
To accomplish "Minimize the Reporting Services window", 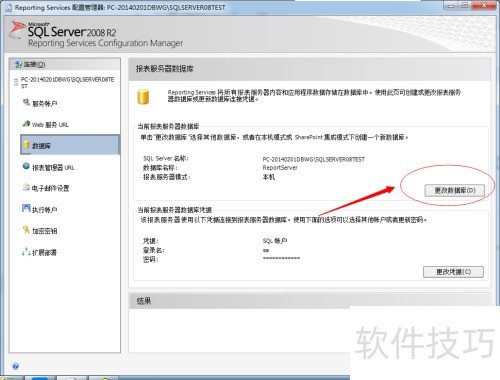I will 451,6.
